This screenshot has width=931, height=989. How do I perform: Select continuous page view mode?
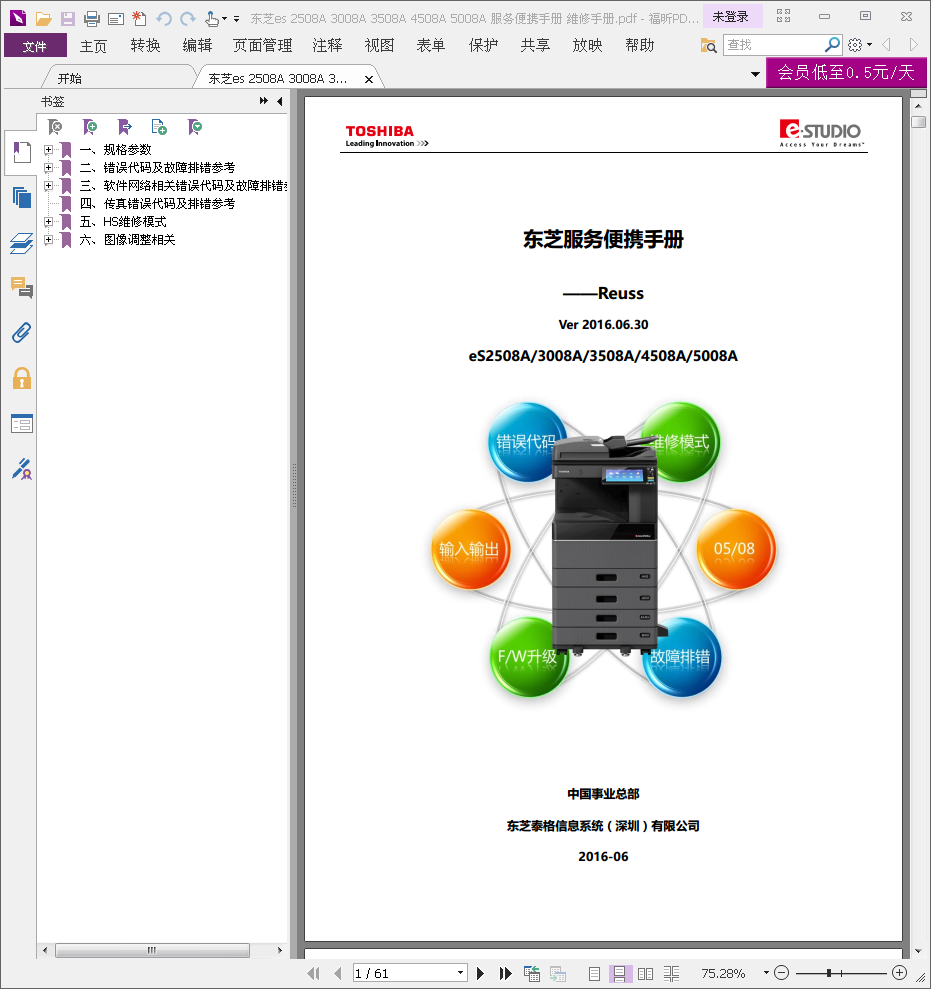click(x=619, y=974)
